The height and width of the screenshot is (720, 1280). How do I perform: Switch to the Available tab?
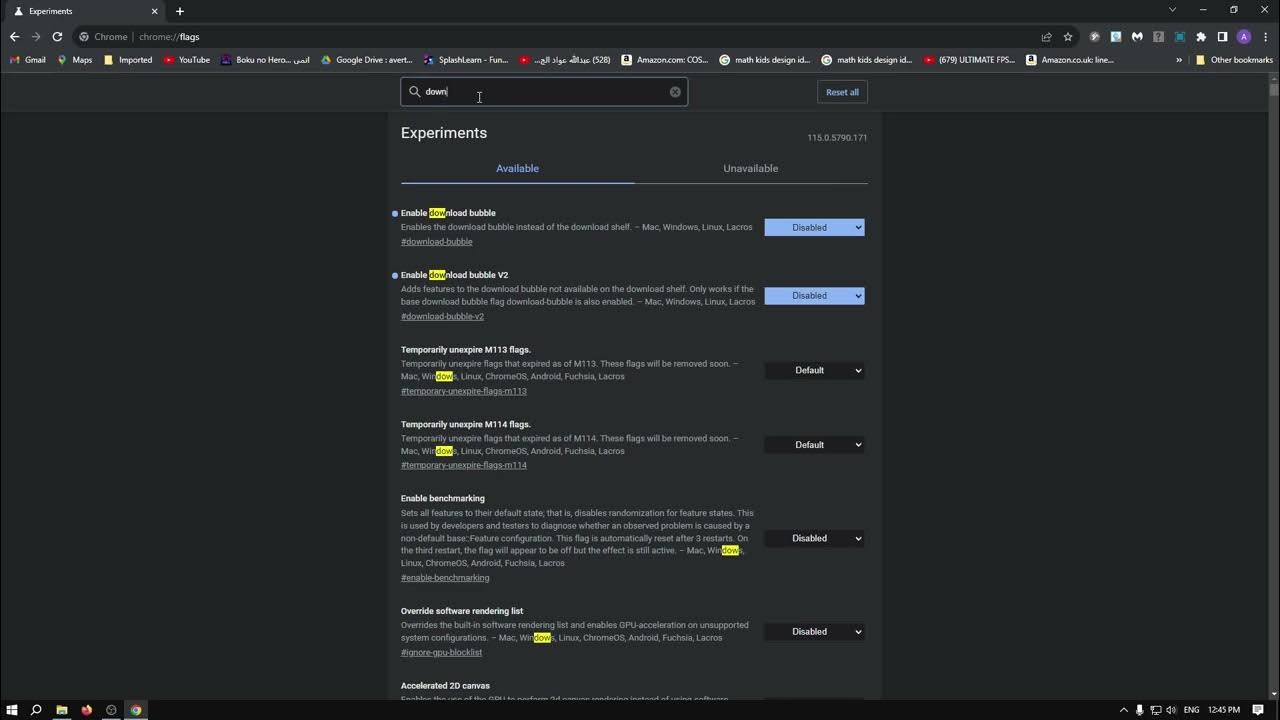click(x=517, y=169)
